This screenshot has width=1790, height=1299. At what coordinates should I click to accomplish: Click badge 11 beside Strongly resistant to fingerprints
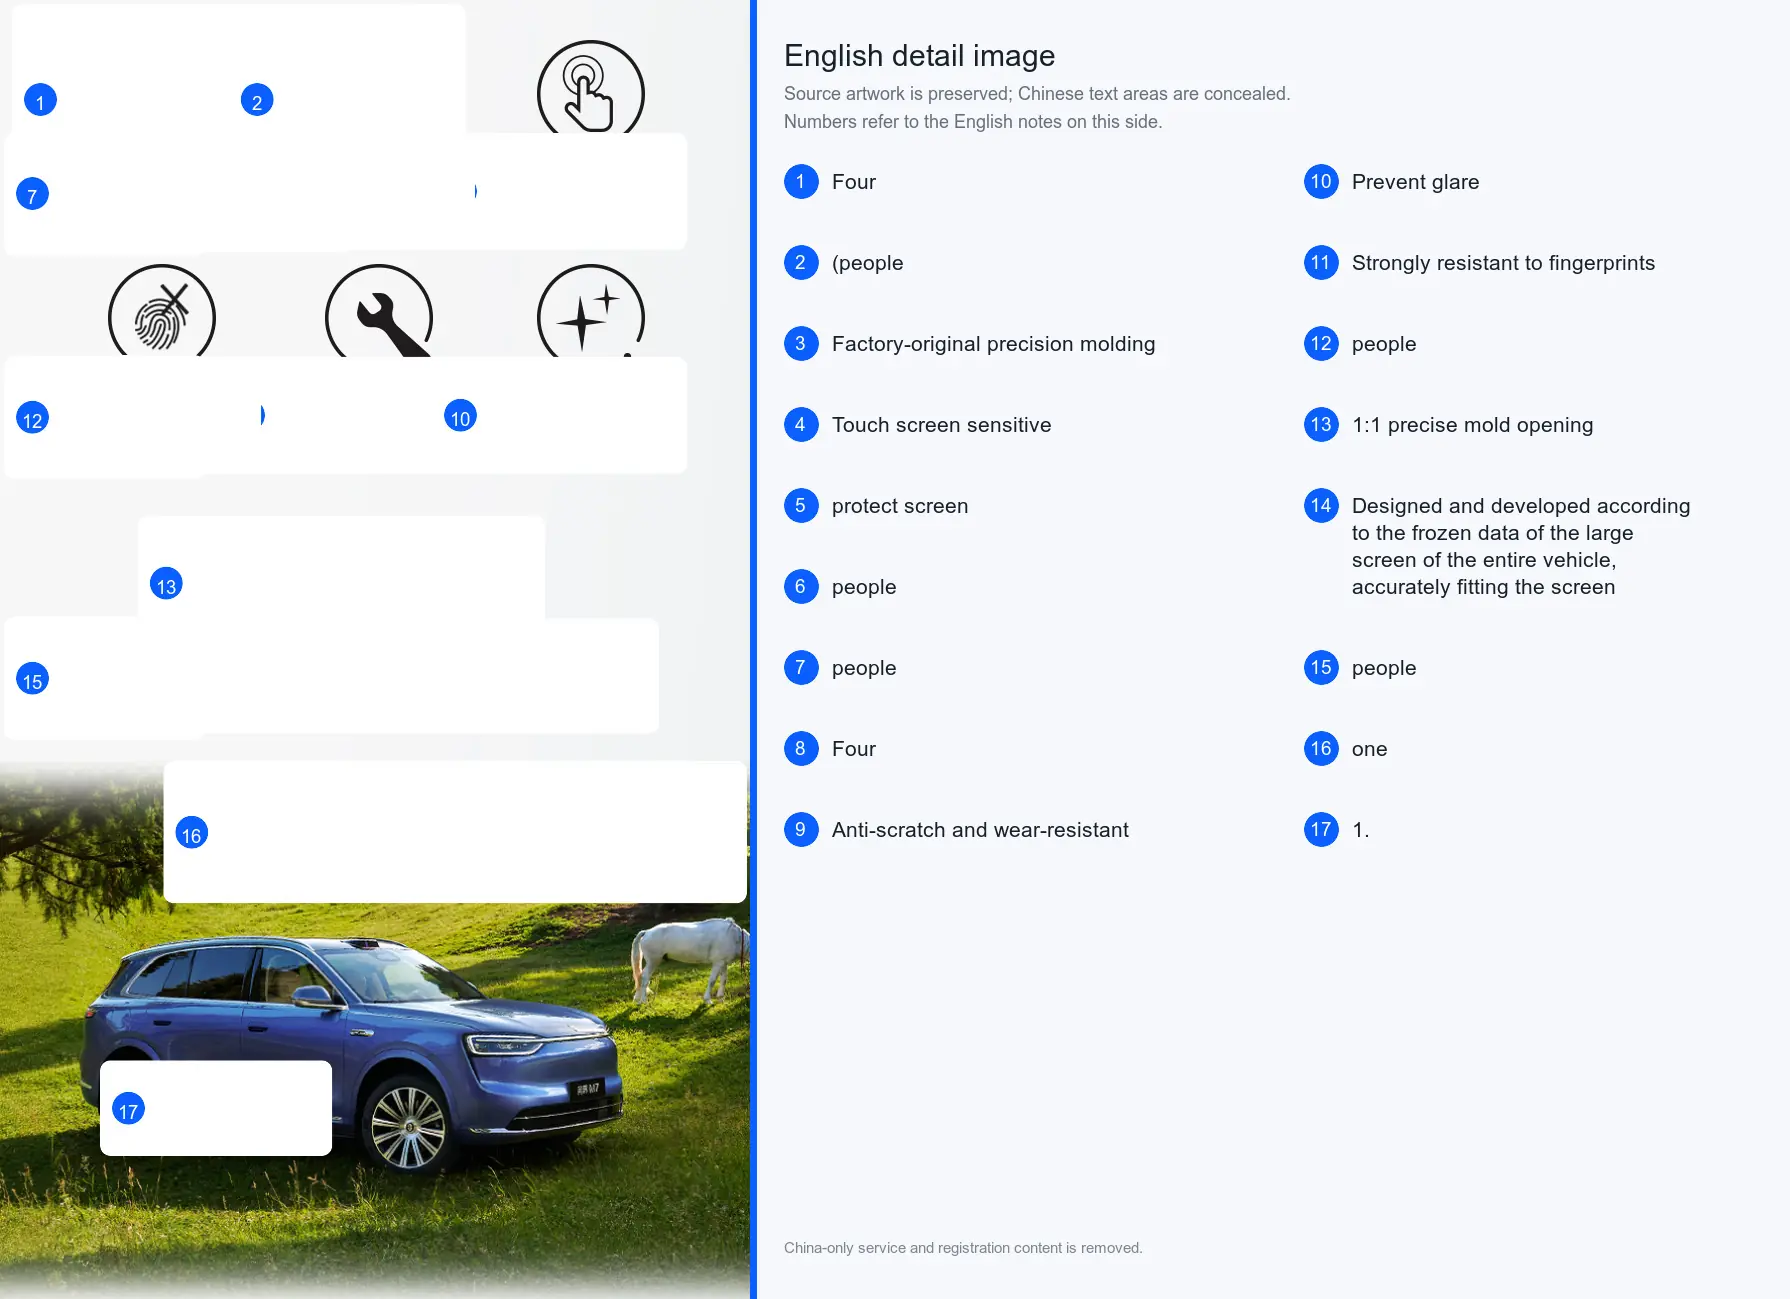[1321, 263]
